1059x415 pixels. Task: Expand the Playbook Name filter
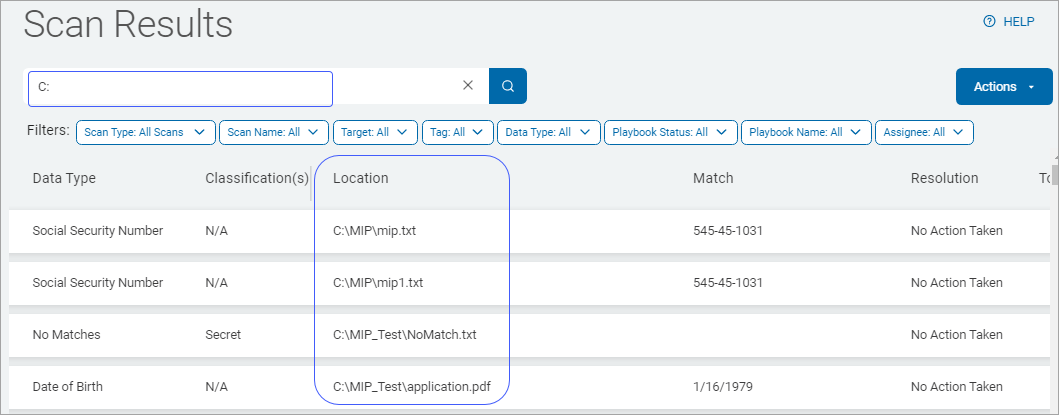click(806, 132)
